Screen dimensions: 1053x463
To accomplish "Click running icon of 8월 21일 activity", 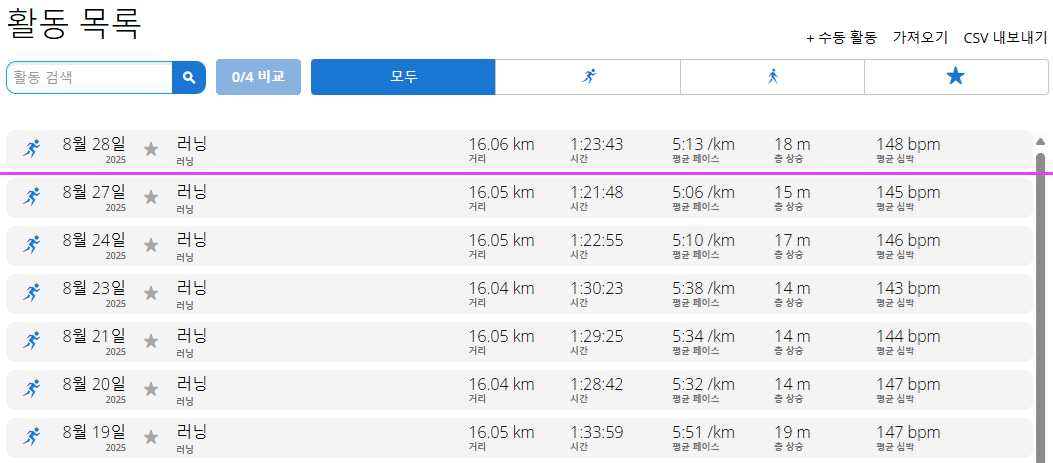I will coord(31,341).
